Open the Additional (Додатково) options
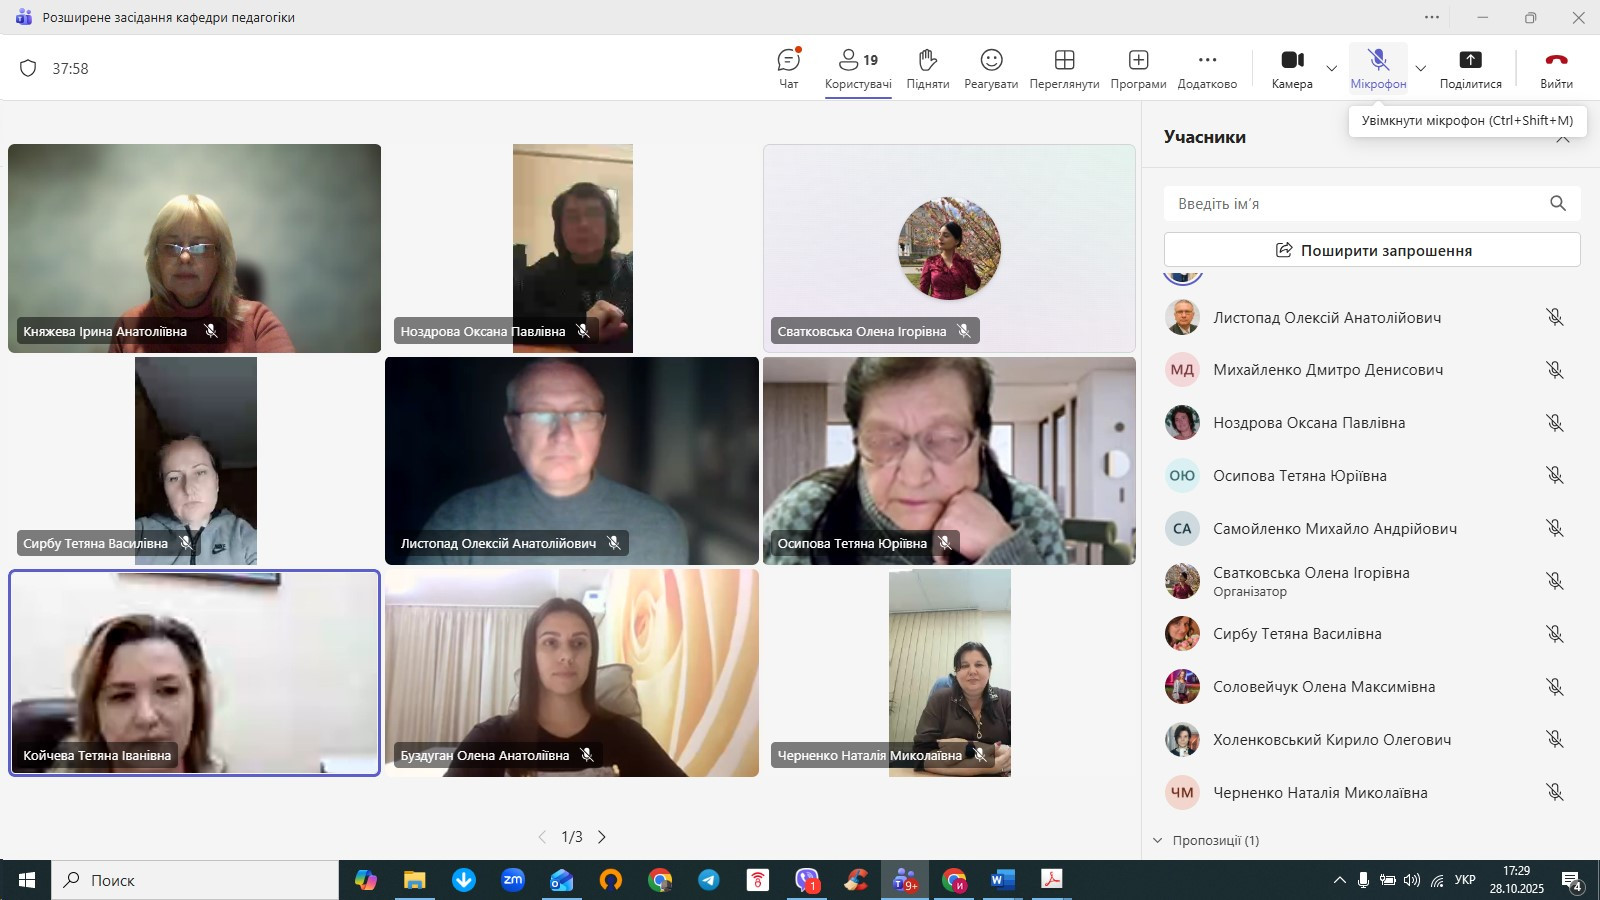The image size is (1600, 900). pyautogui.click(x=1207, y=68)
